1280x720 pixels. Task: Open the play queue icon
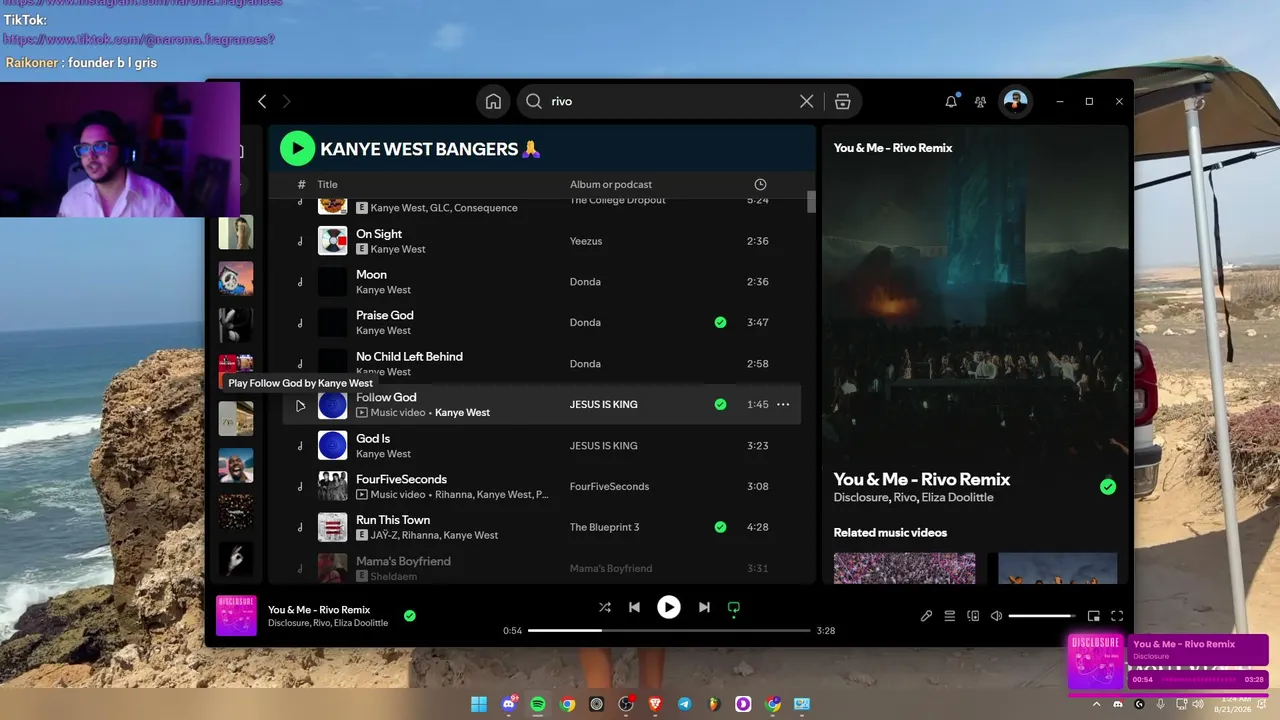pos(950,616)
